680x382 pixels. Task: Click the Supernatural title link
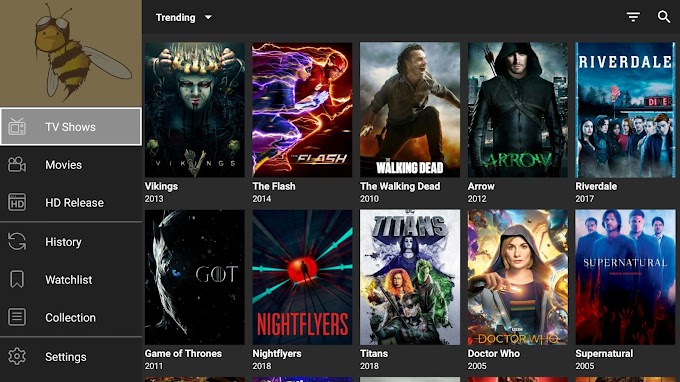tap(604, 353)
